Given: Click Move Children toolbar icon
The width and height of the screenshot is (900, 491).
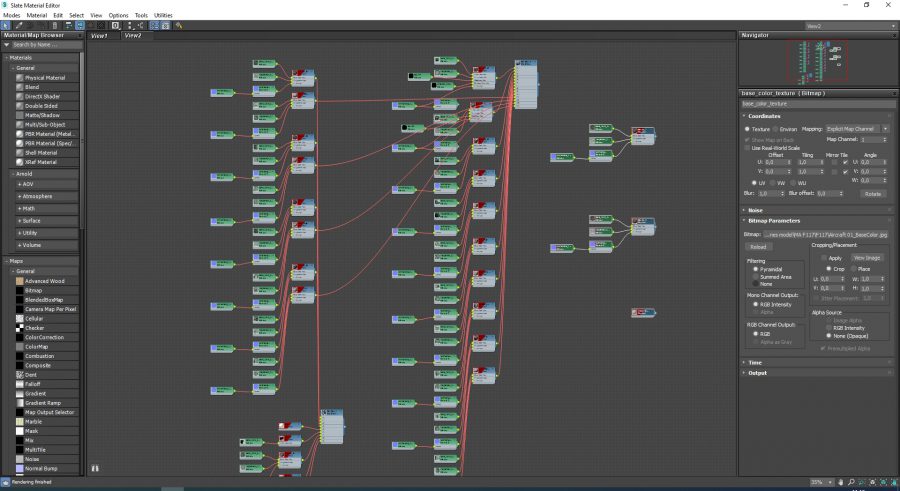Looking at the screenshot, I should tap(68, 25).
